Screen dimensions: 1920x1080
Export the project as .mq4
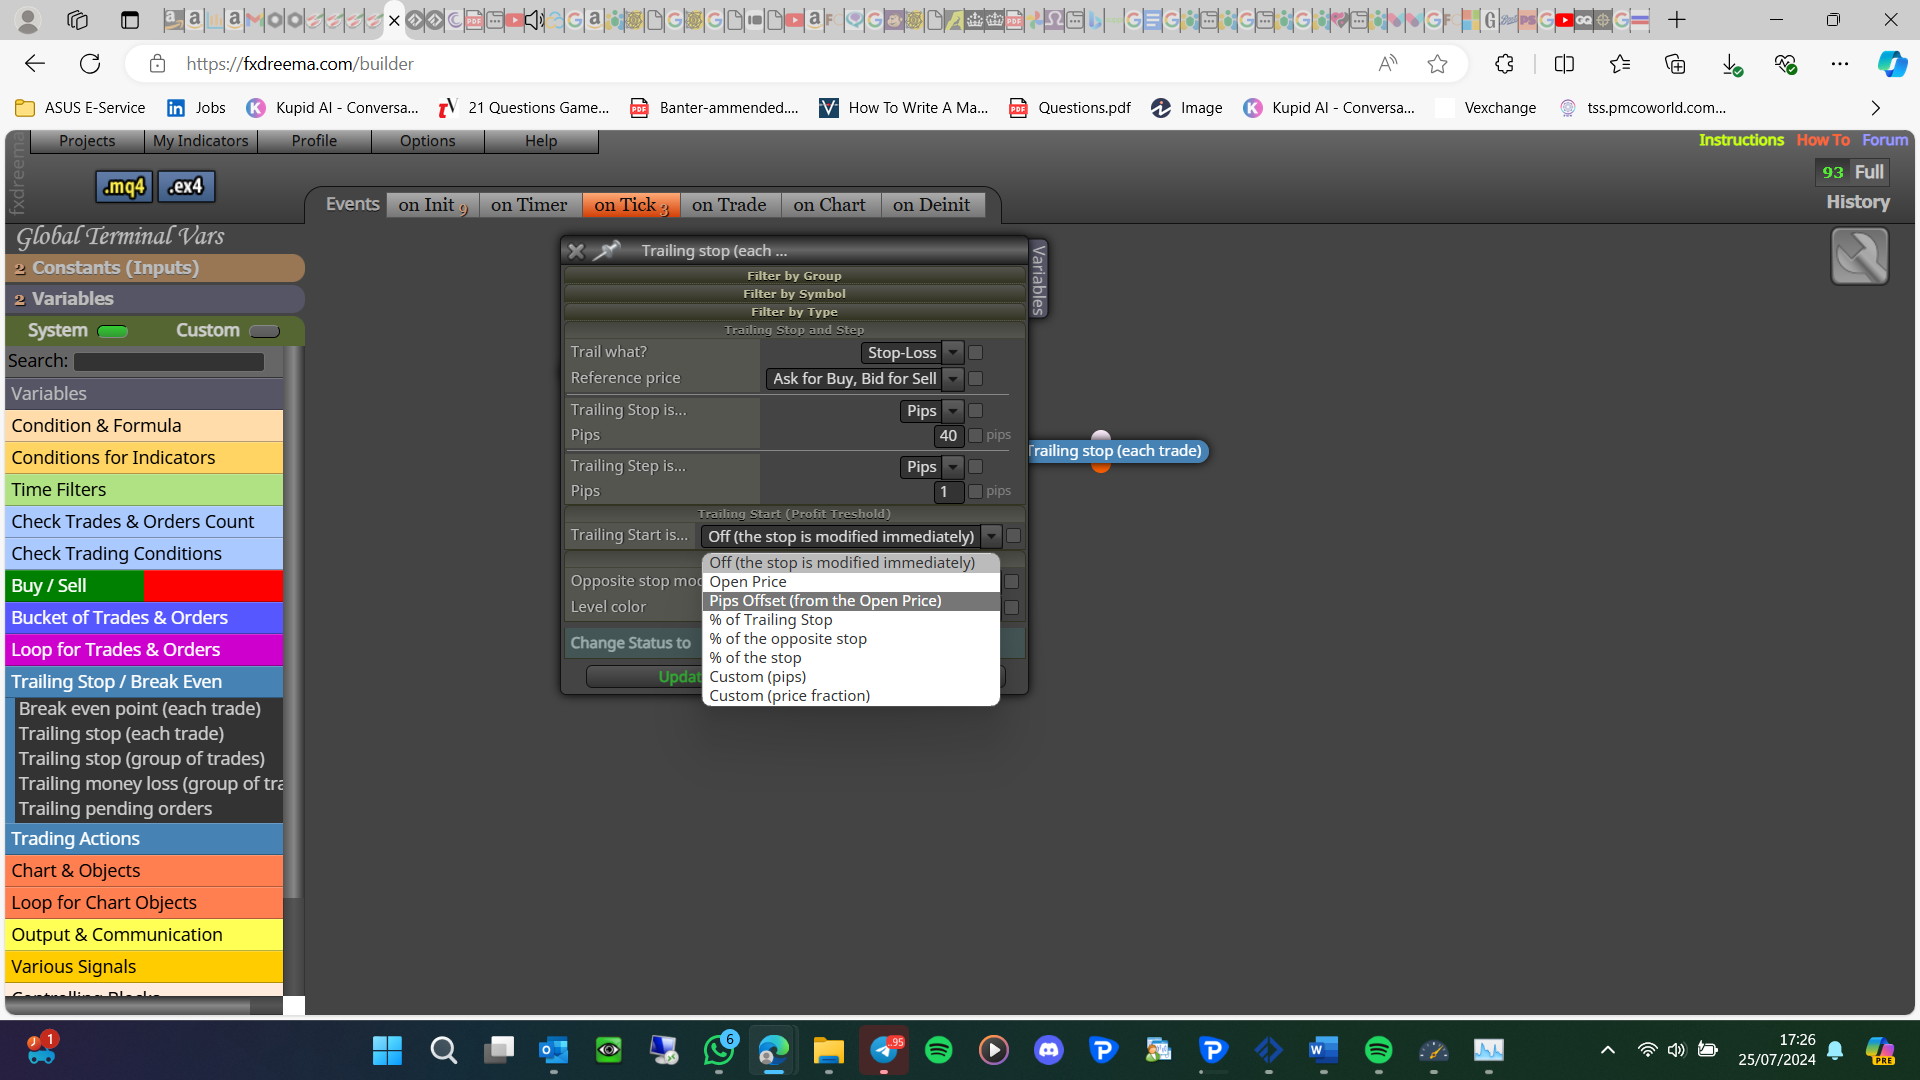124,186
